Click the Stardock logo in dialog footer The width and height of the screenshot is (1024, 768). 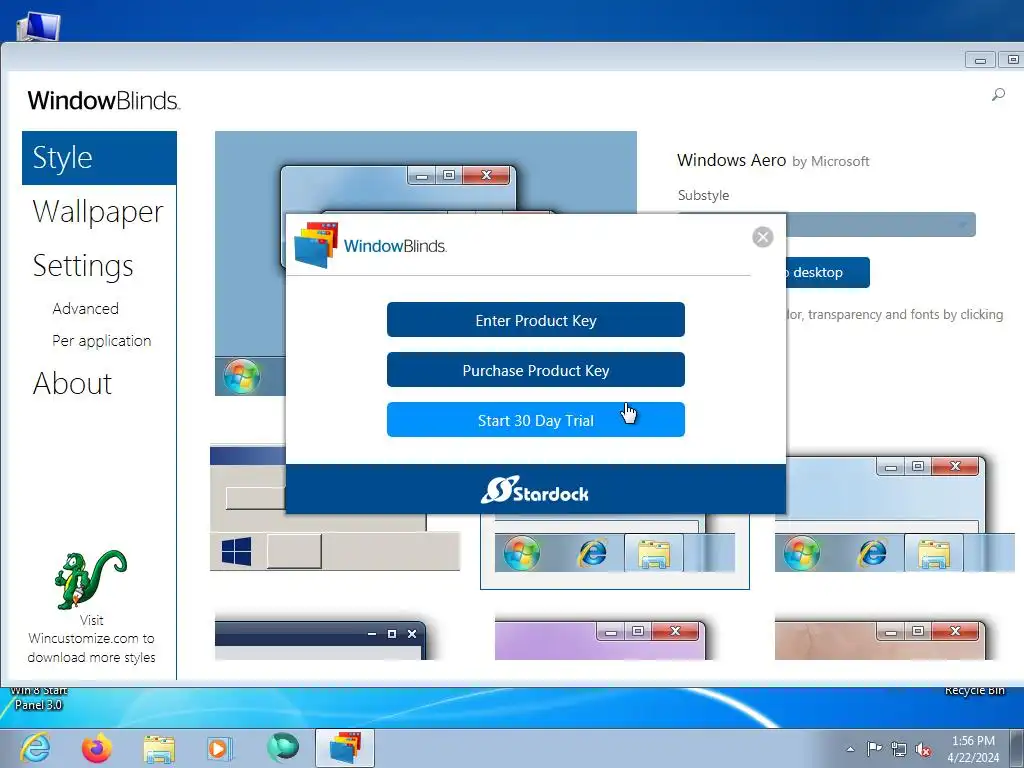(x=535, y=490)
